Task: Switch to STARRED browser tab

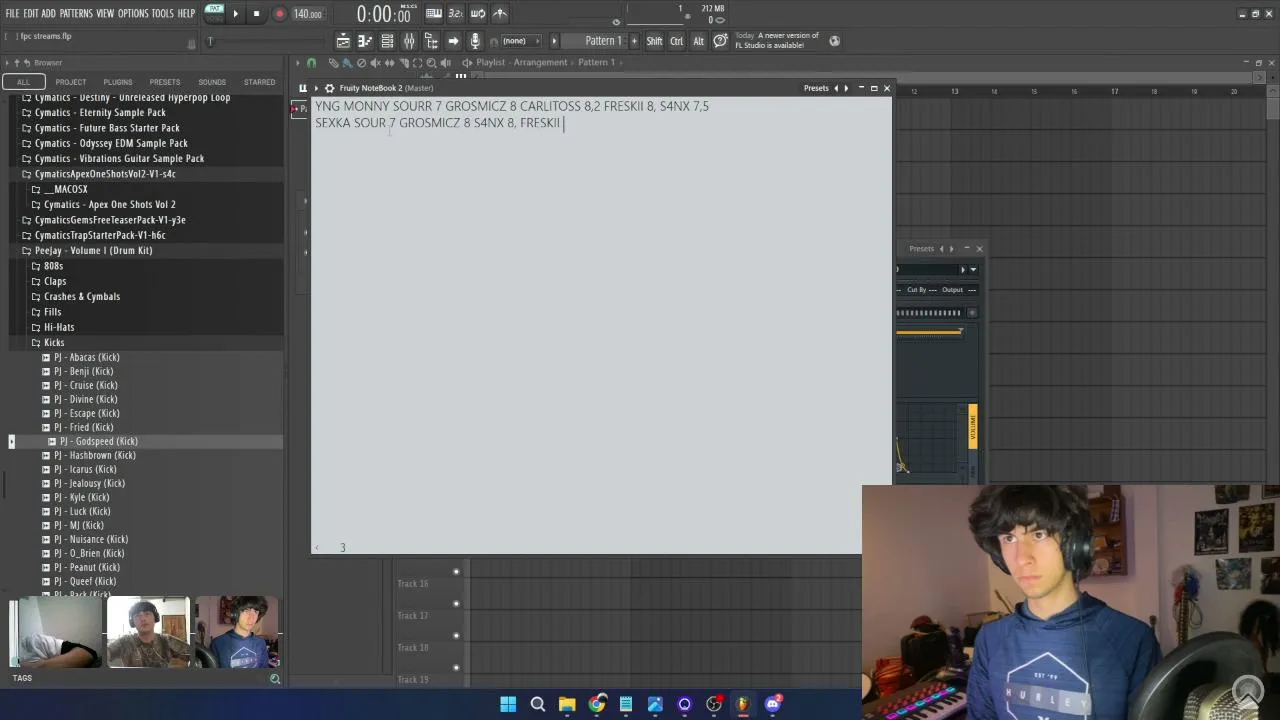Action: tap(259, 82)
